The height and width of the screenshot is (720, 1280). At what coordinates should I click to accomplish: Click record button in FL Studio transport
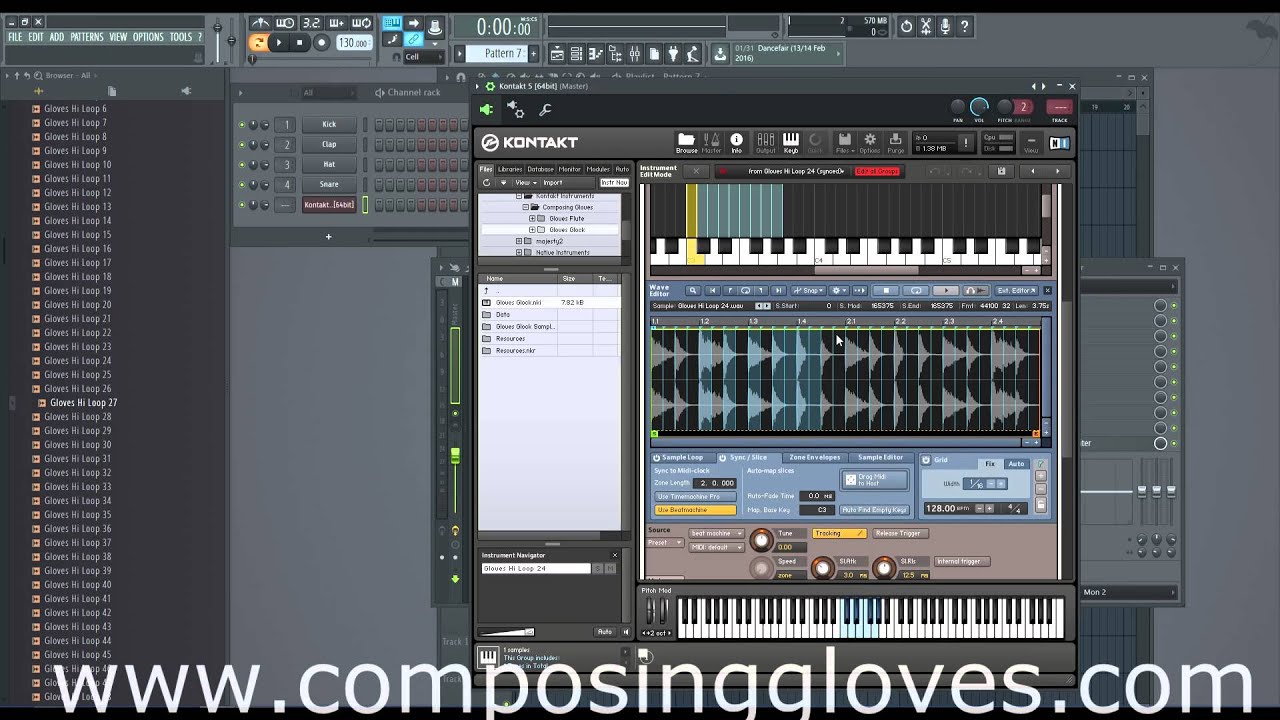(321, 42)
